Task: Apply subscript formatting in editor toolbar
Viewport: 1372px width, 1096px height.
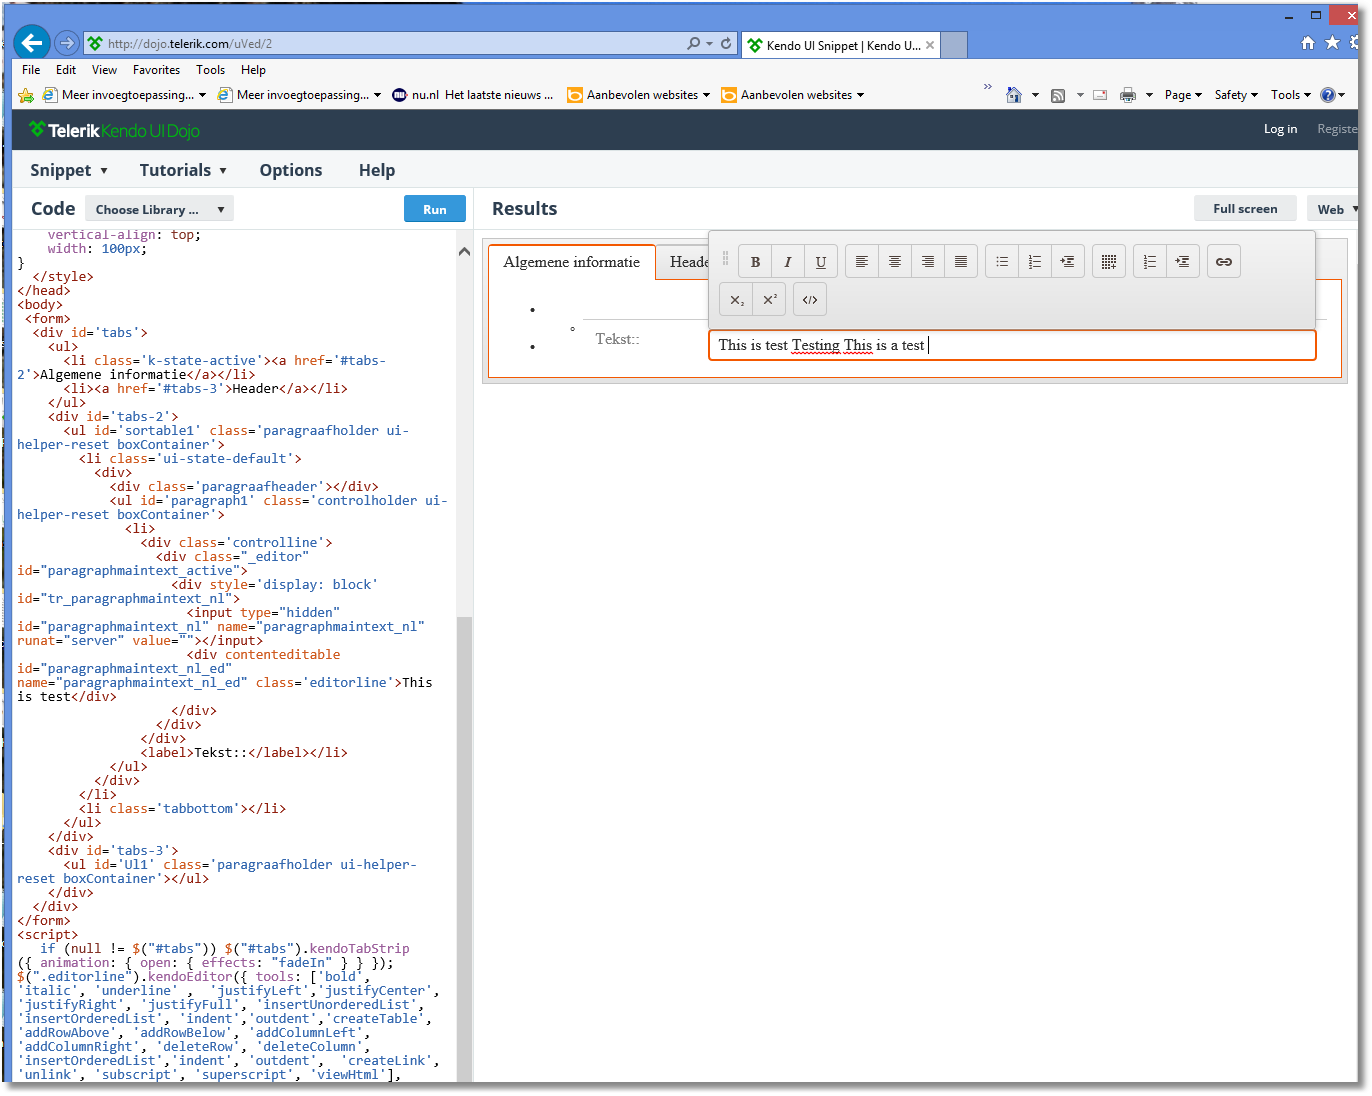Action: point(737,300)
